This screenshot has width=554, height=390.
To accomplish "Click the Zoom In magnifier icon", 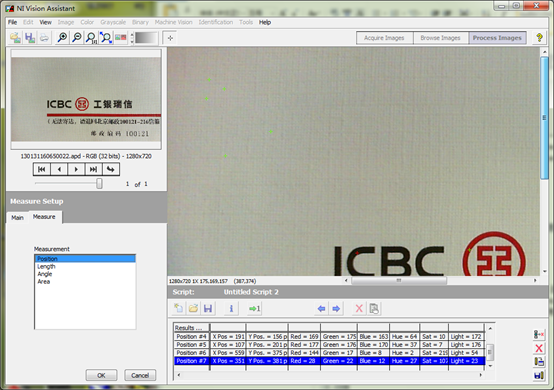I will click(x=62, y=37).
